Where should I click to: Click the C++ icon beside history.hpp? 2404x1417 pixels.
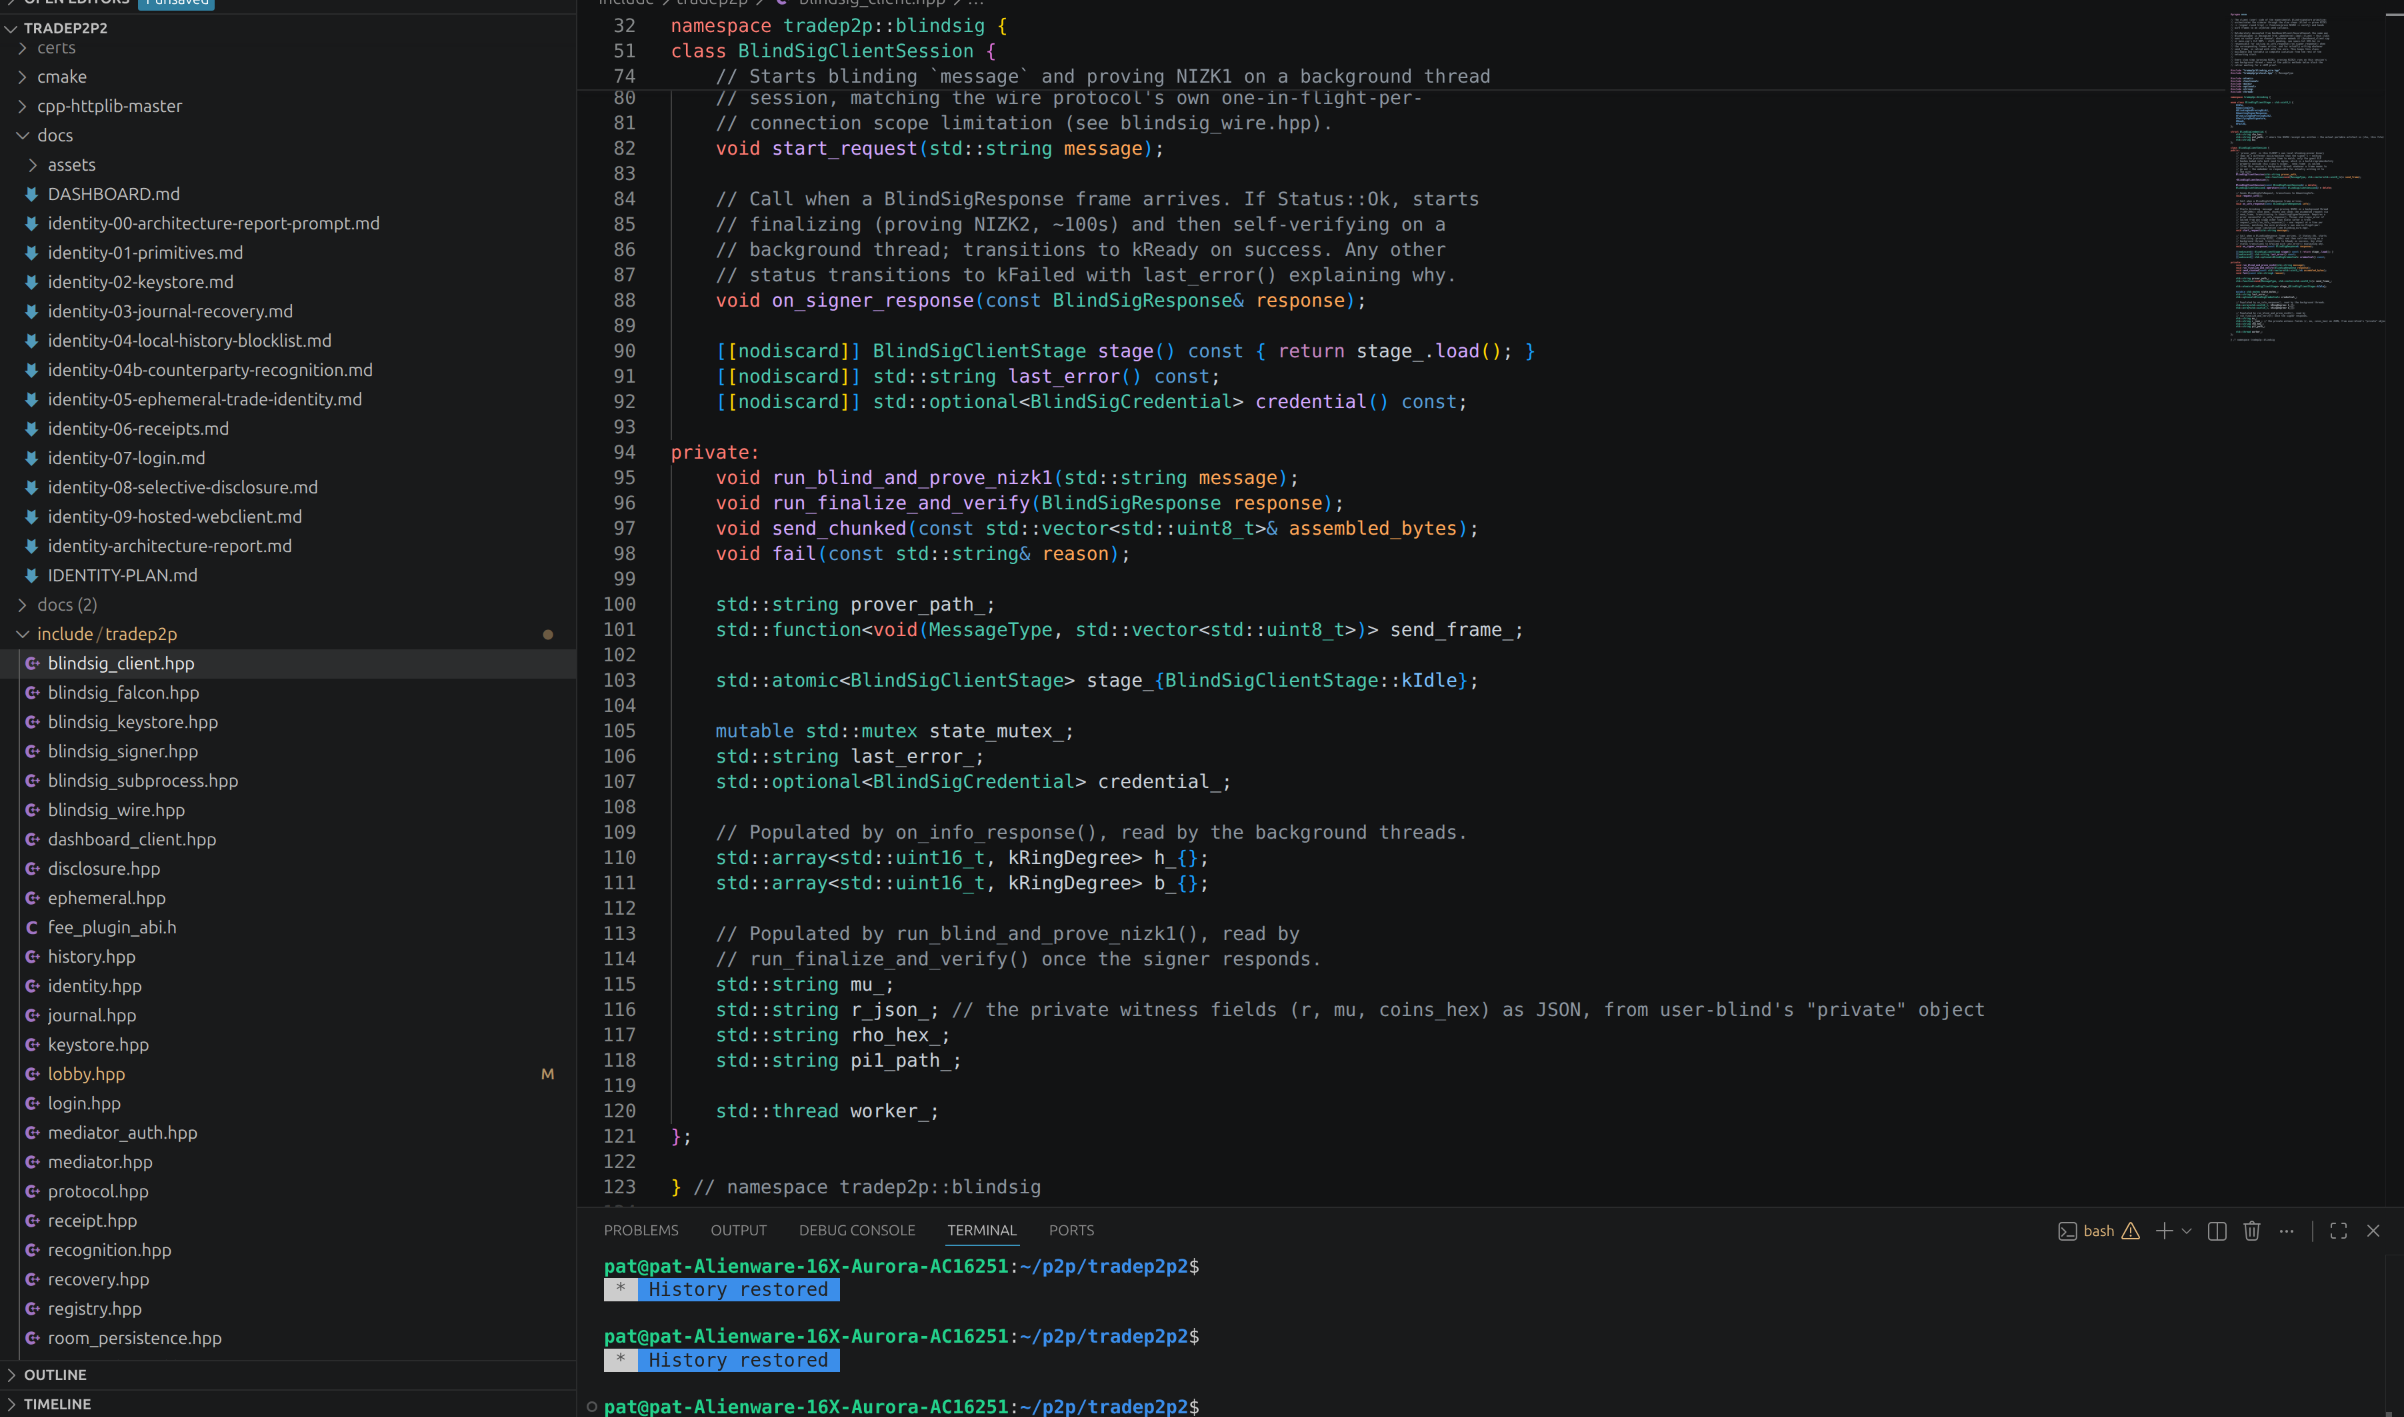32,956
